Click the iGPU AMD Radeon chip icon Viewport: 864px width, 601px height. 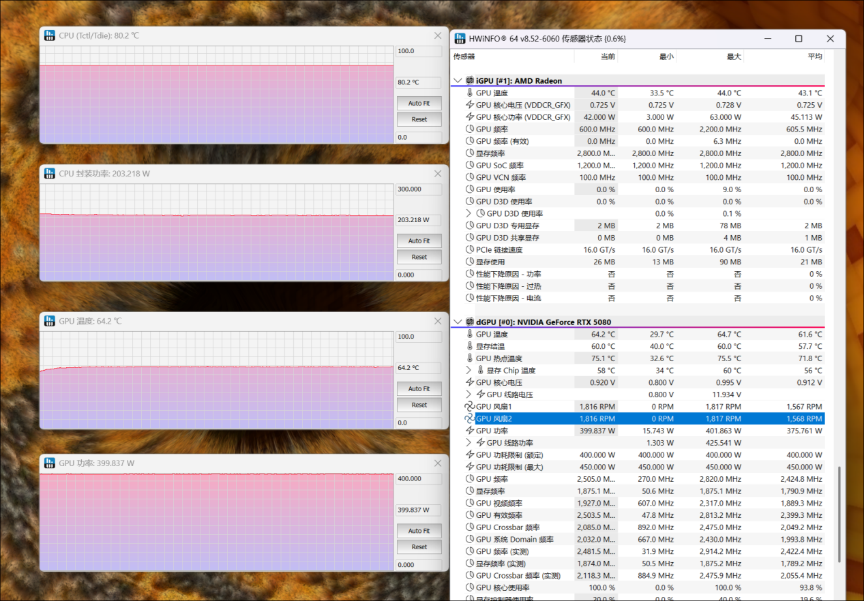pyautogui.click(x=470, y=80)
